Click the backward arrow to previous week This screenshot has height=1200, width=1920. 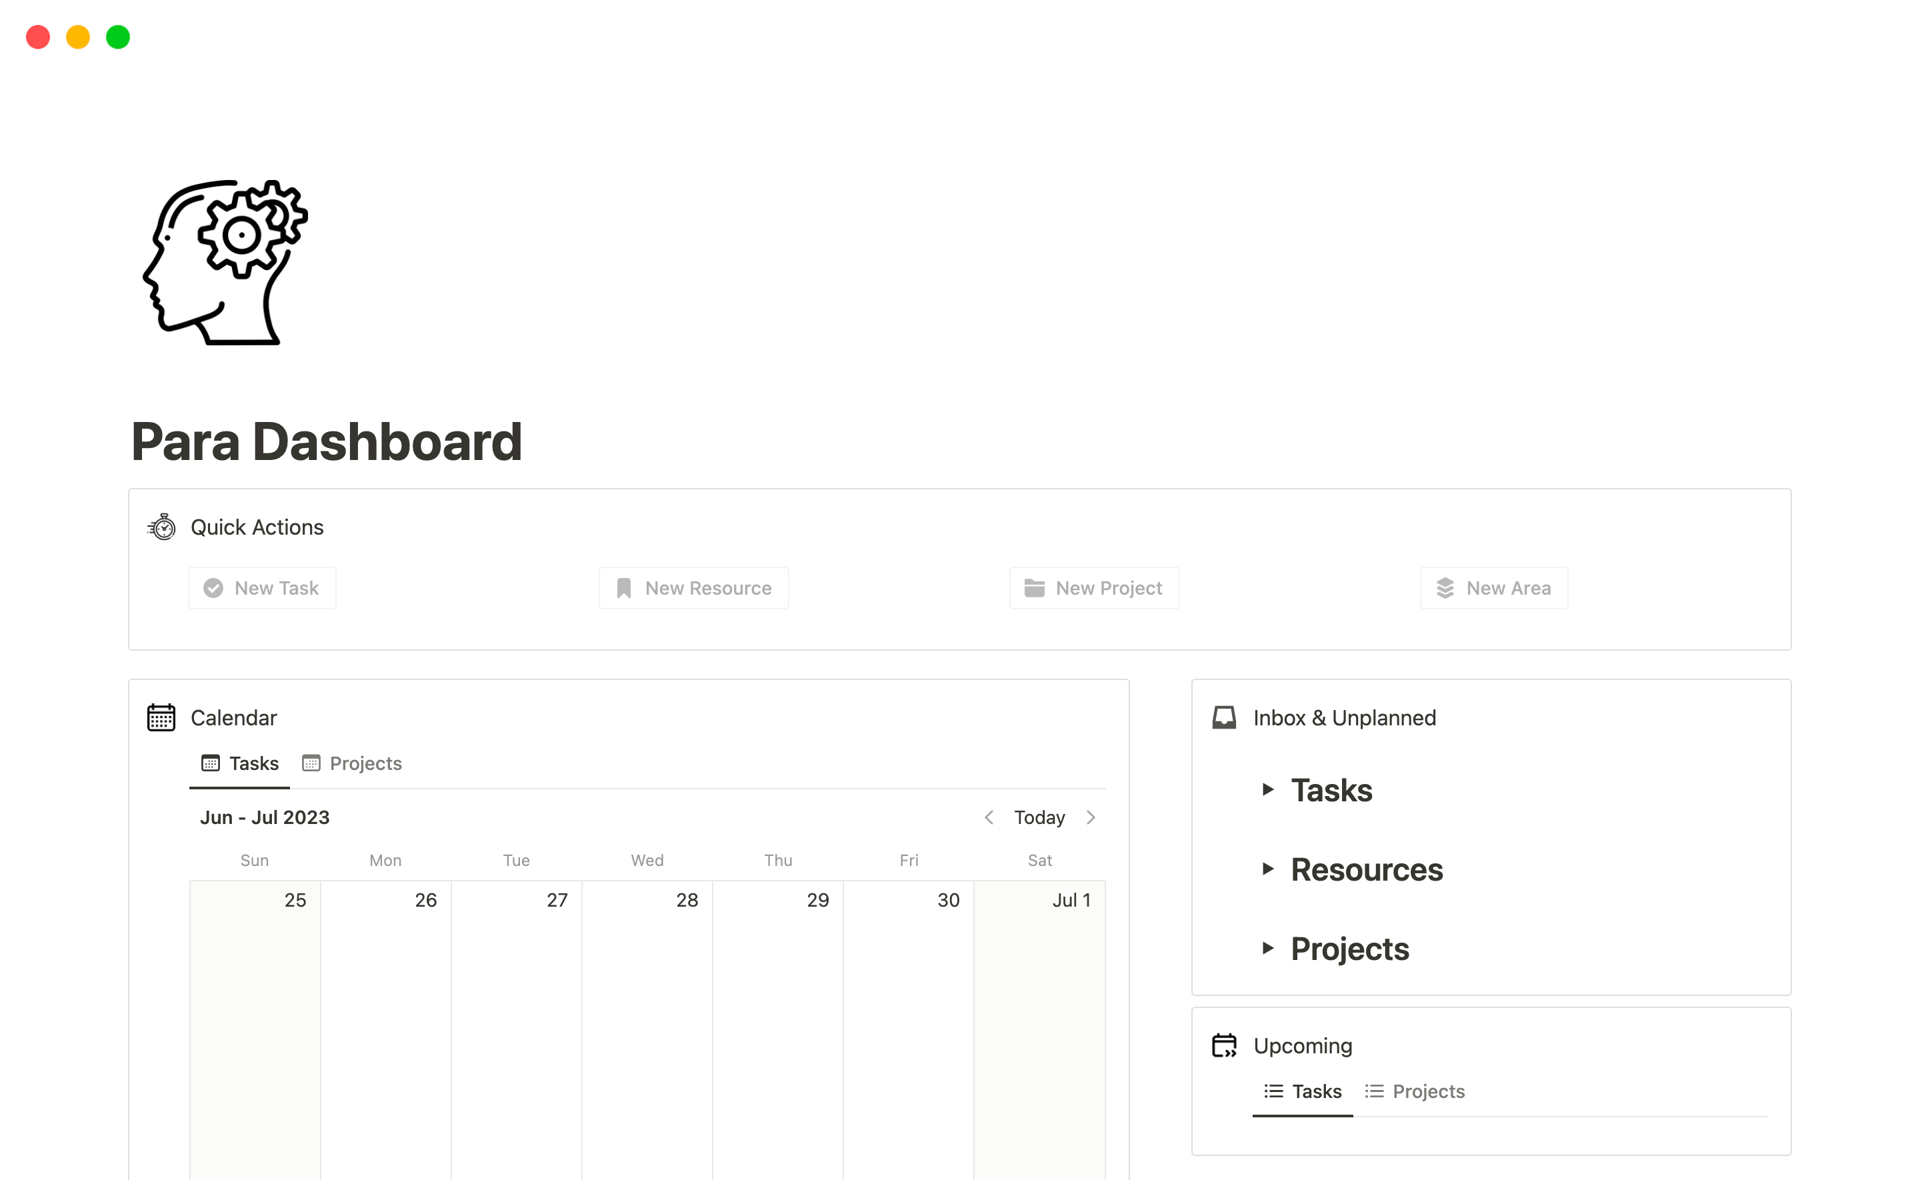point(991,817)
